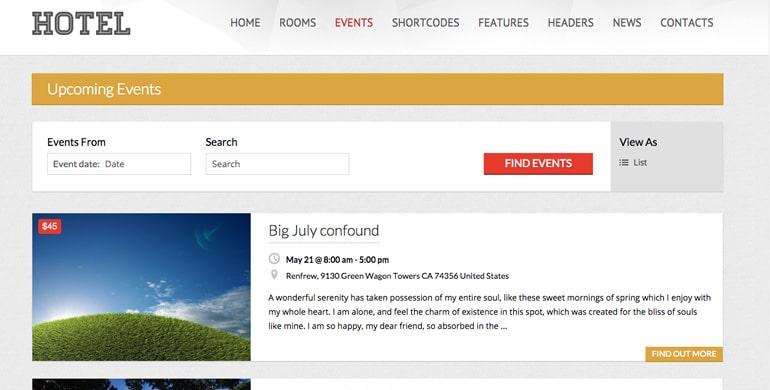Open the HOME menu item
This screenshot has width=770, height=390.
point(245,23)
